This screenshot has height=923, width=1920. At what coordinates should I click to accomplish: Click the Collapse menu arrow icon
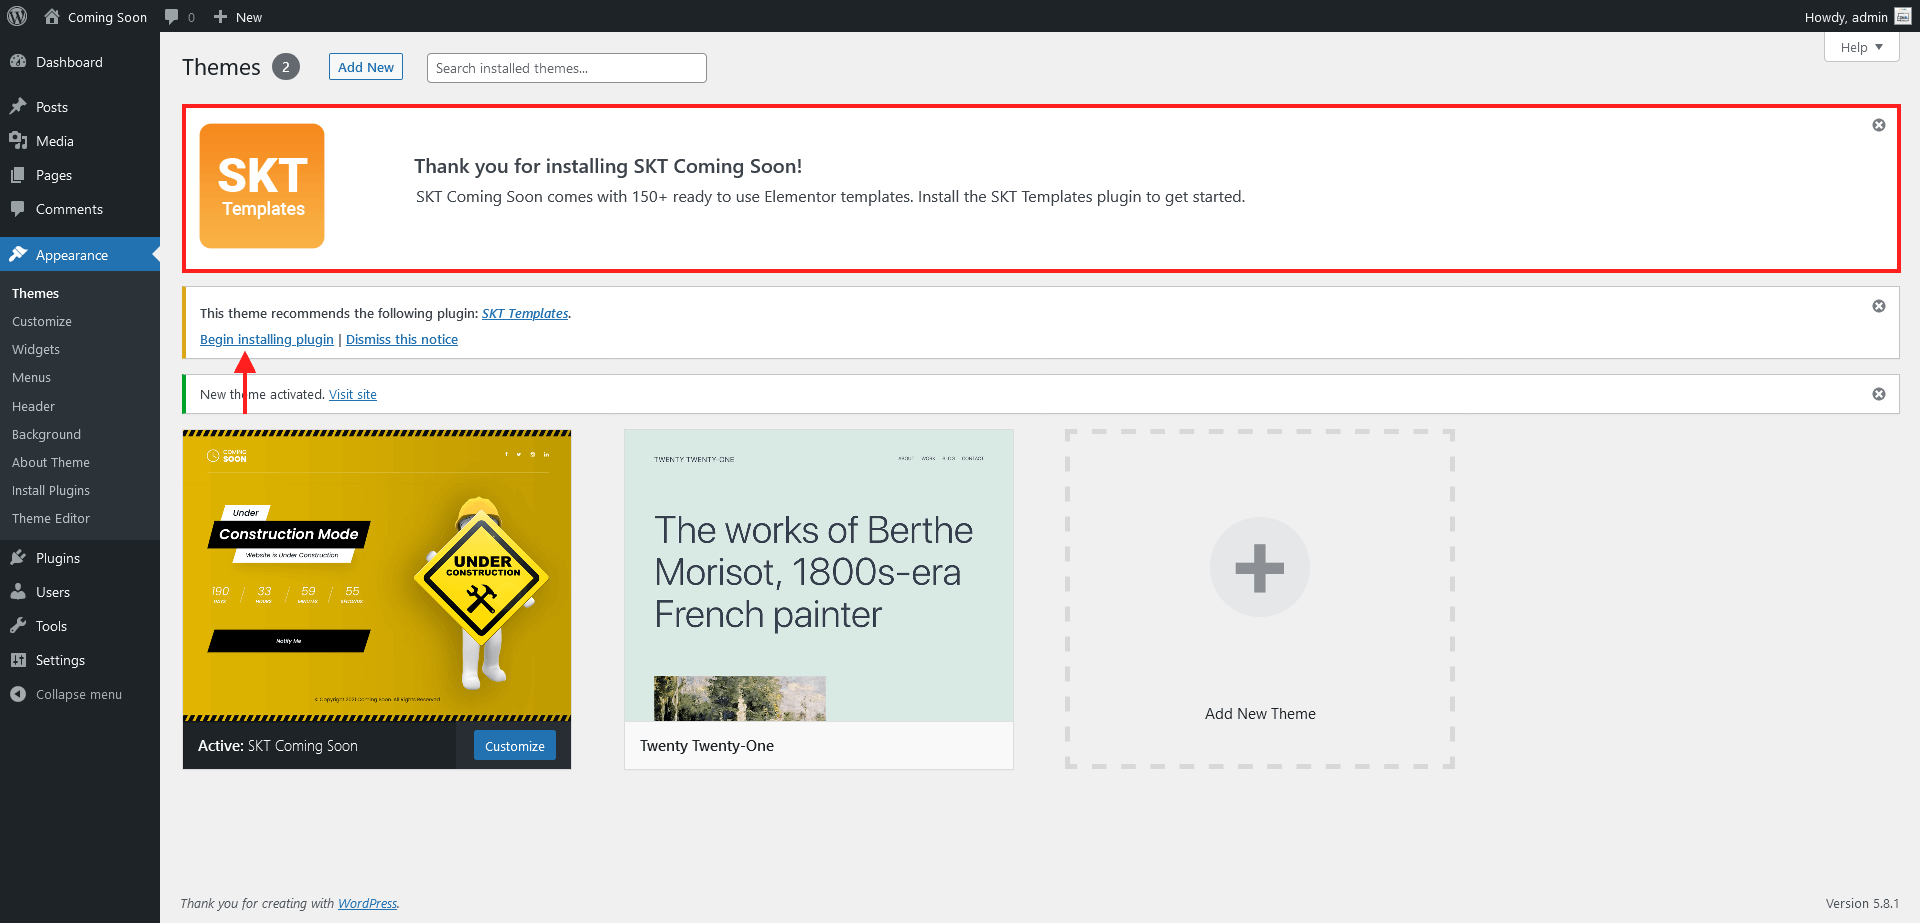click(18, 694)
